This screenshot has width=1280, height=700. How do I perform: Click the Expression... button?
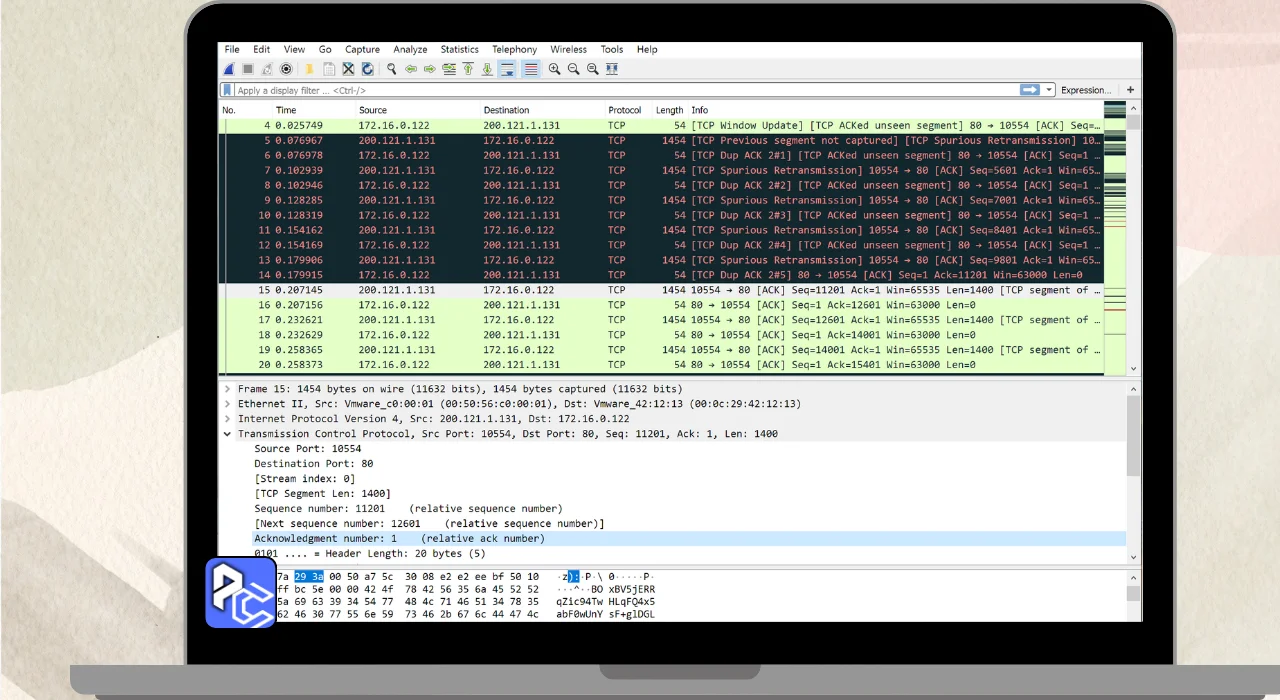coord(1085,90)
